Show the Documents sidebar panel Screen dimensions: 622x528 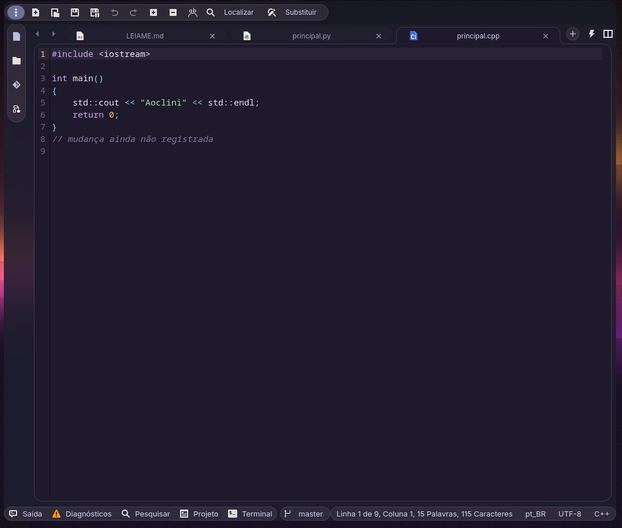[16, 36]
